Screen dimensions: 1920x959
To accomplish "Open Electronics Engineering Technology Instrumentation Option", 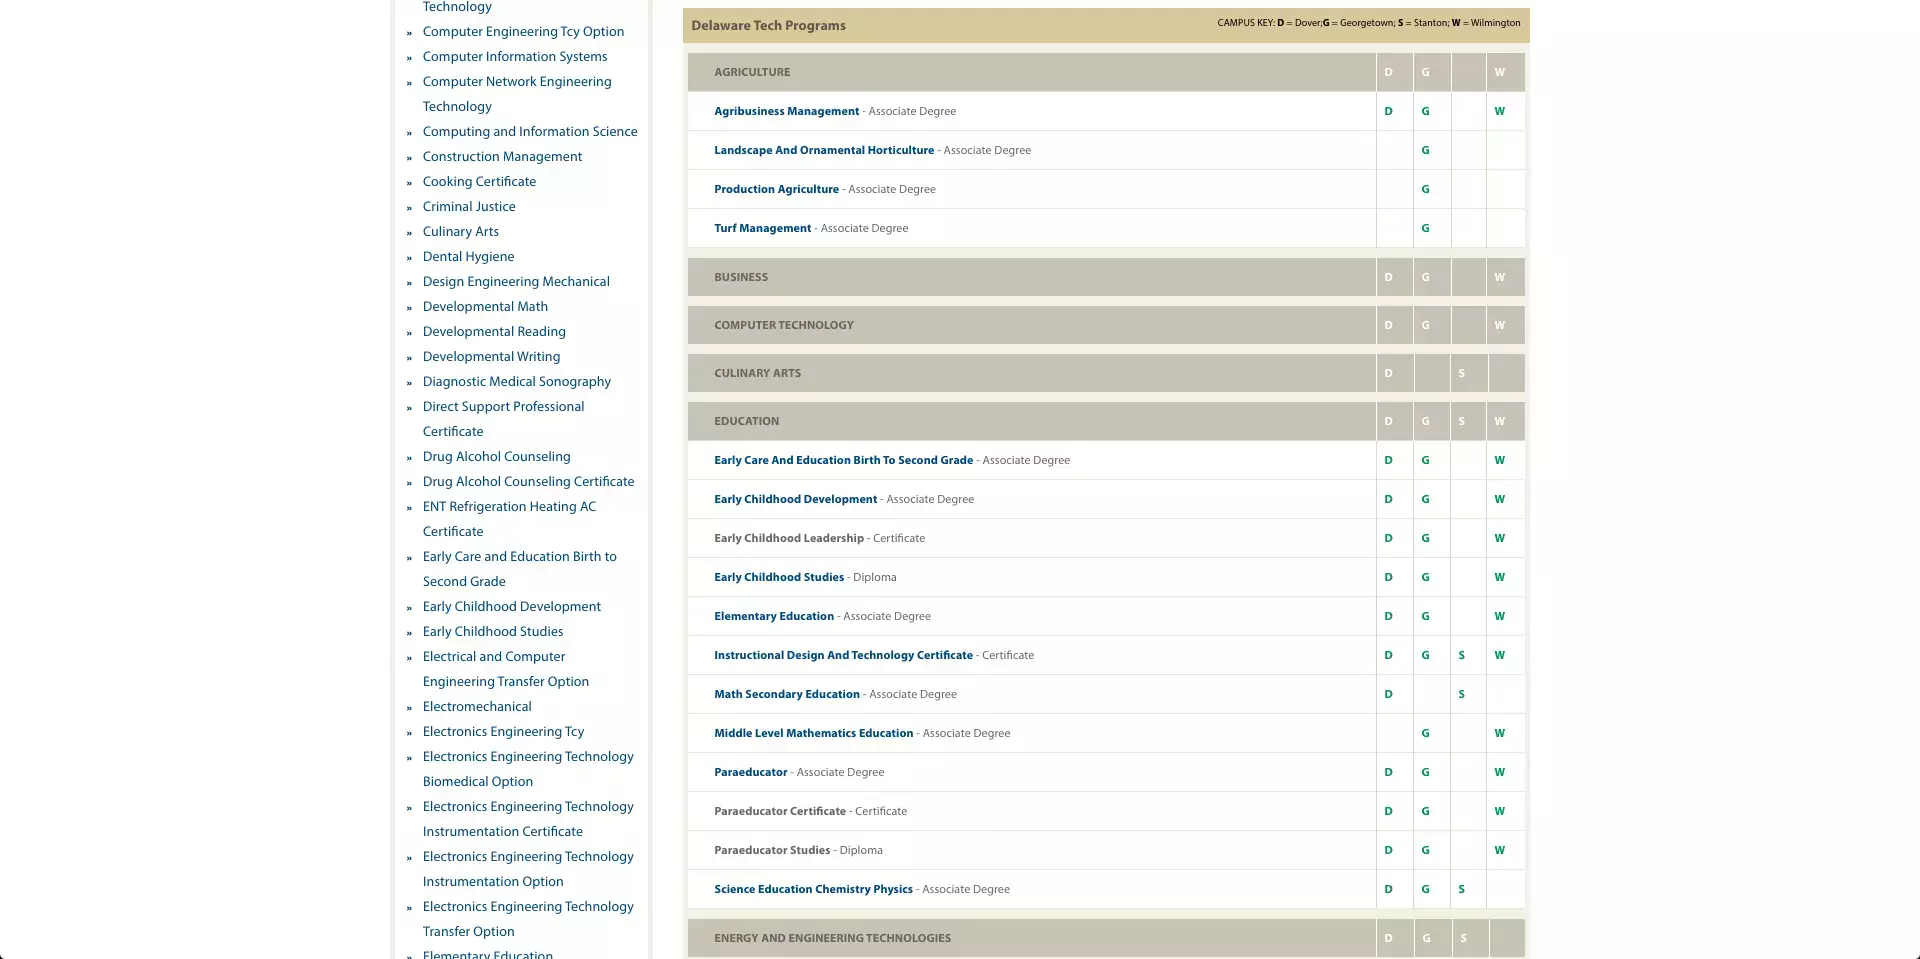I will [x=528, y=869].
